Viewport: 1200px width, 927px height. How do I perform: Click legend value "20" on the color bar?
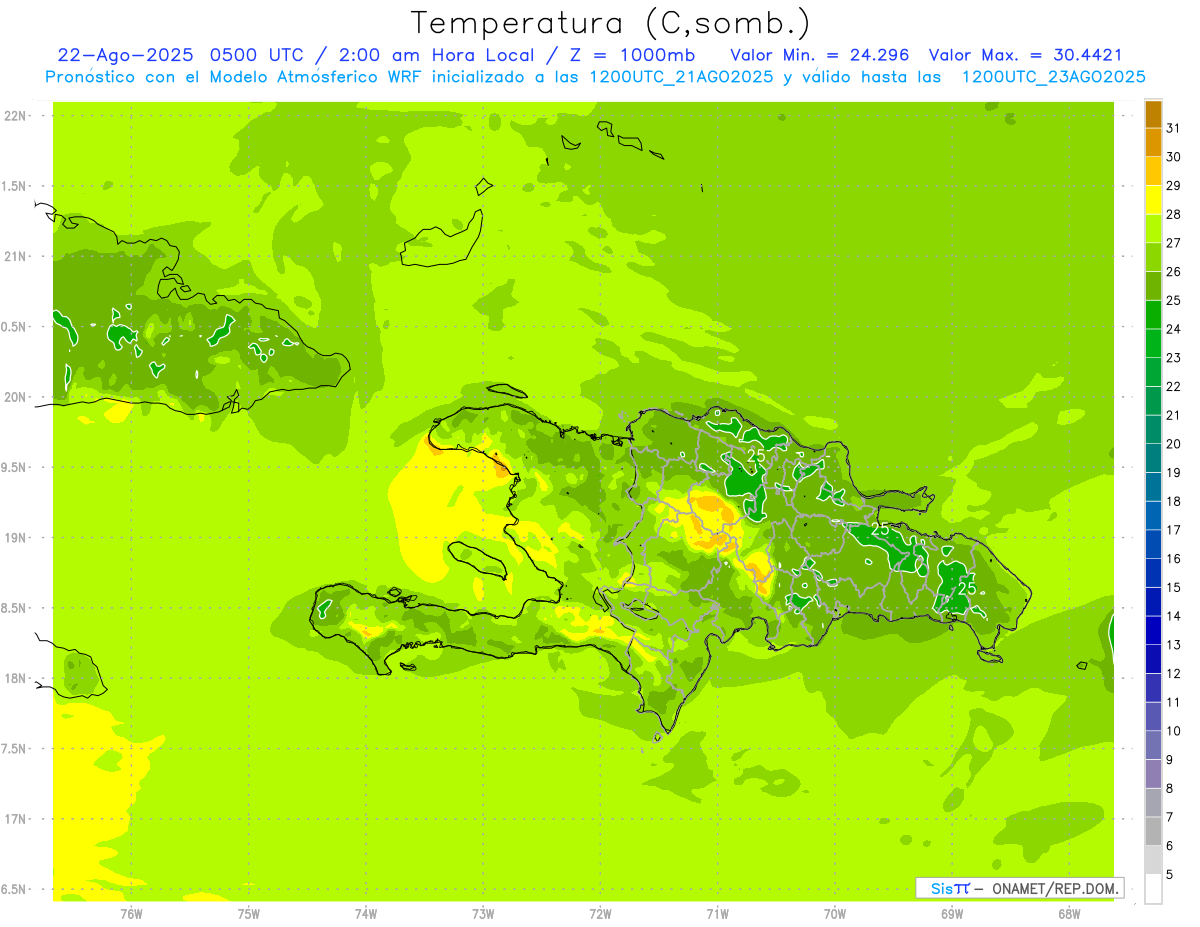(1173, 444)
